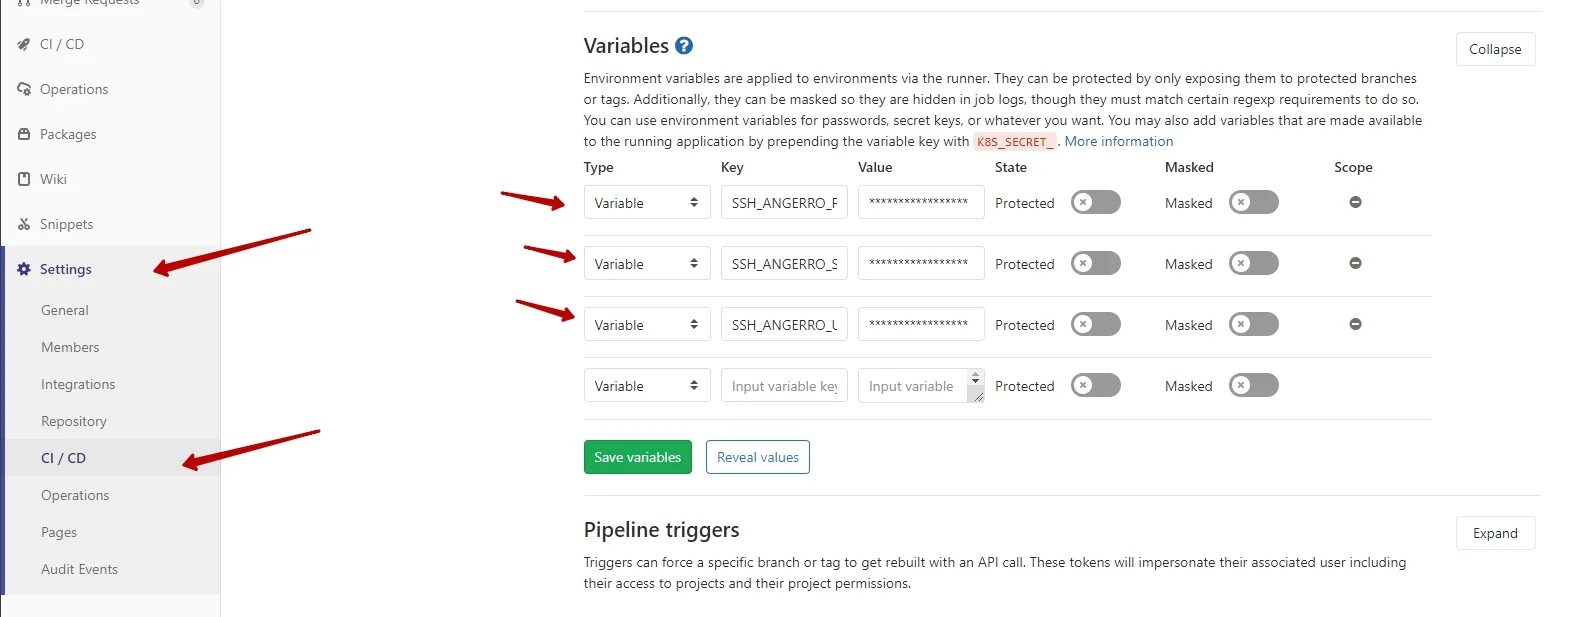Enable Protected for the empty new variable row
This screenshot has height=617, width=1590.
1095,385
